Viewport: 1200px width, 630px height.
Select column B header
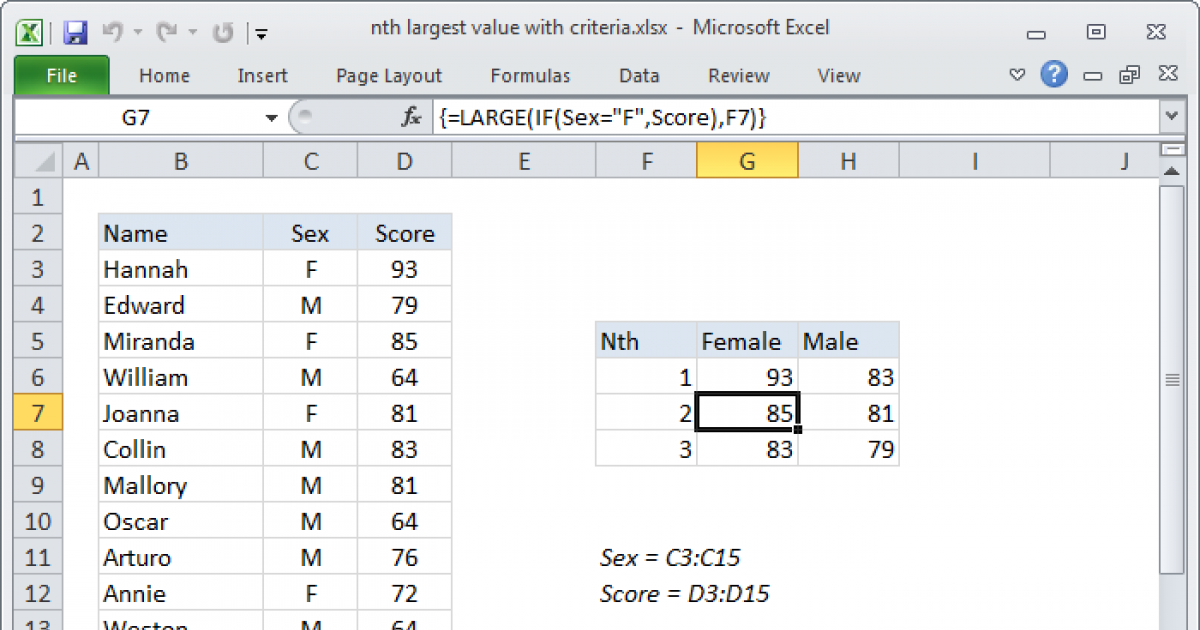click(181, 161)
